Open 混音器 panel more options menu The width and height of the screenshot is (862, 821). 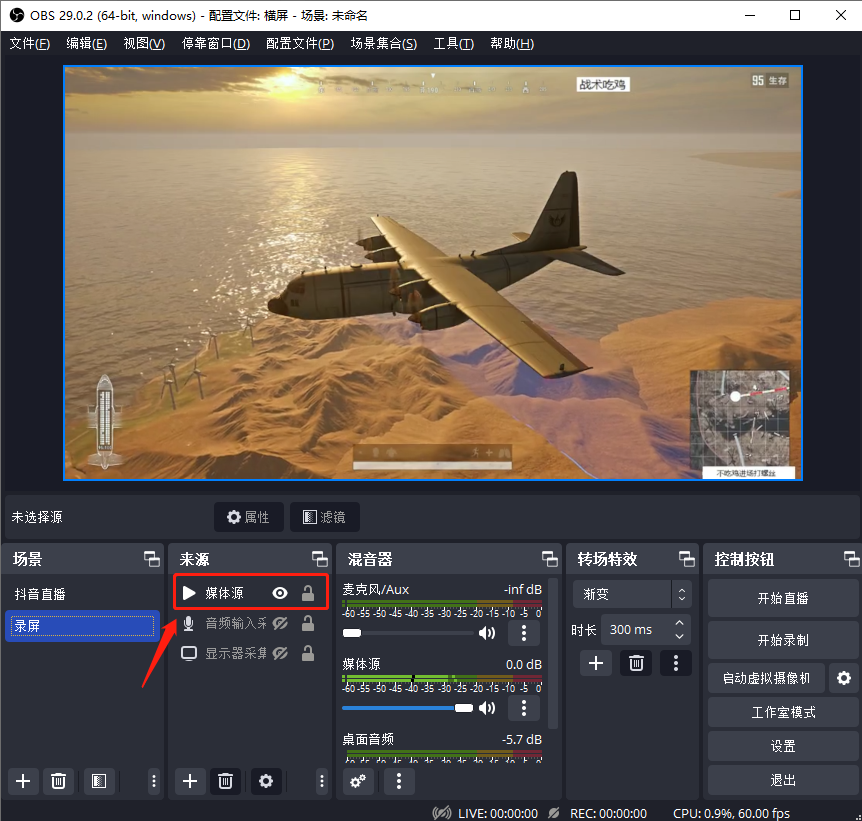[399, 781]
